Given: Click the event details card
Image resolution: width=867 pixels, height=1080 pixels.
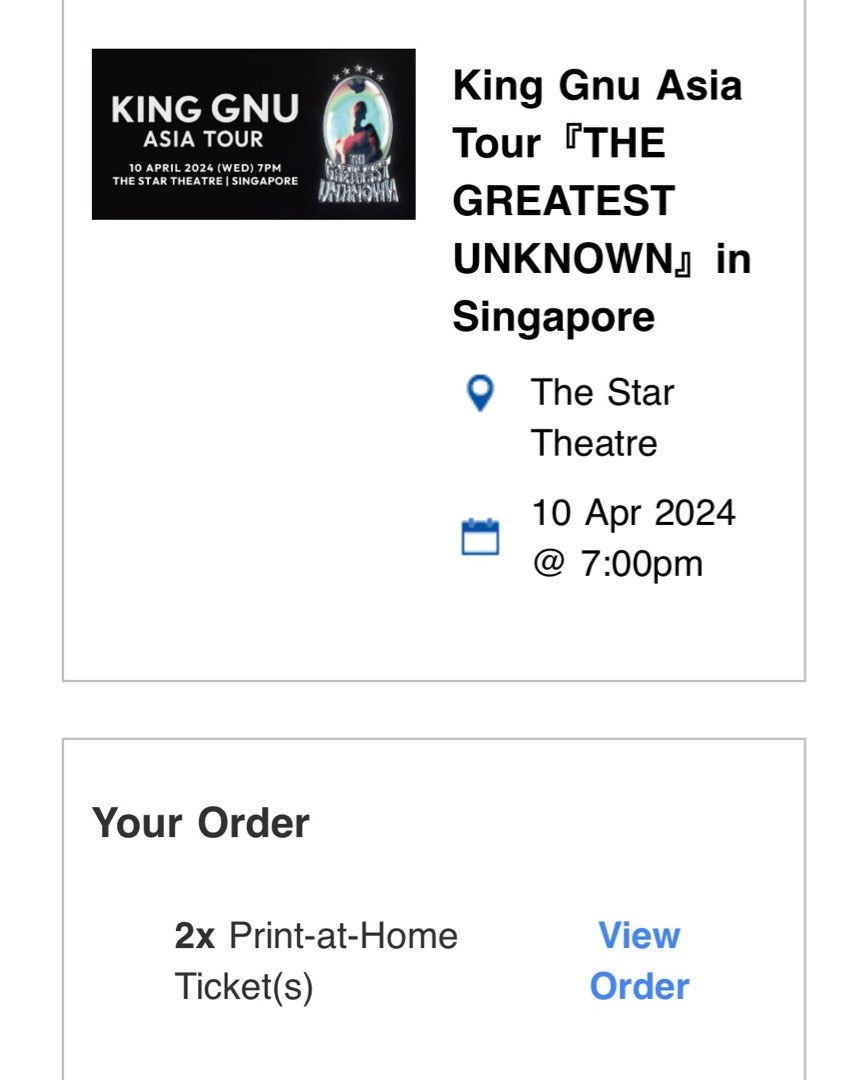Looking at the screenshot, I should (433, 340).
